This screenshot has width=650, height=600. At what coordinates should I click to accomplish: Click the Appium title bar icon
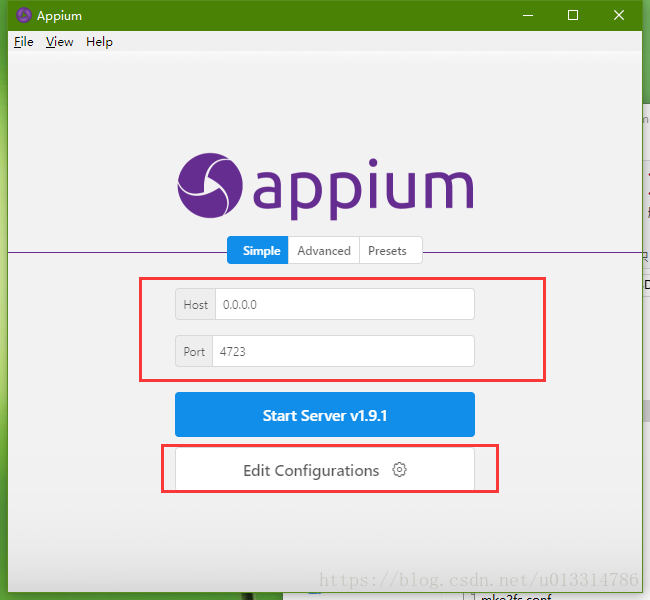[24, 15]
